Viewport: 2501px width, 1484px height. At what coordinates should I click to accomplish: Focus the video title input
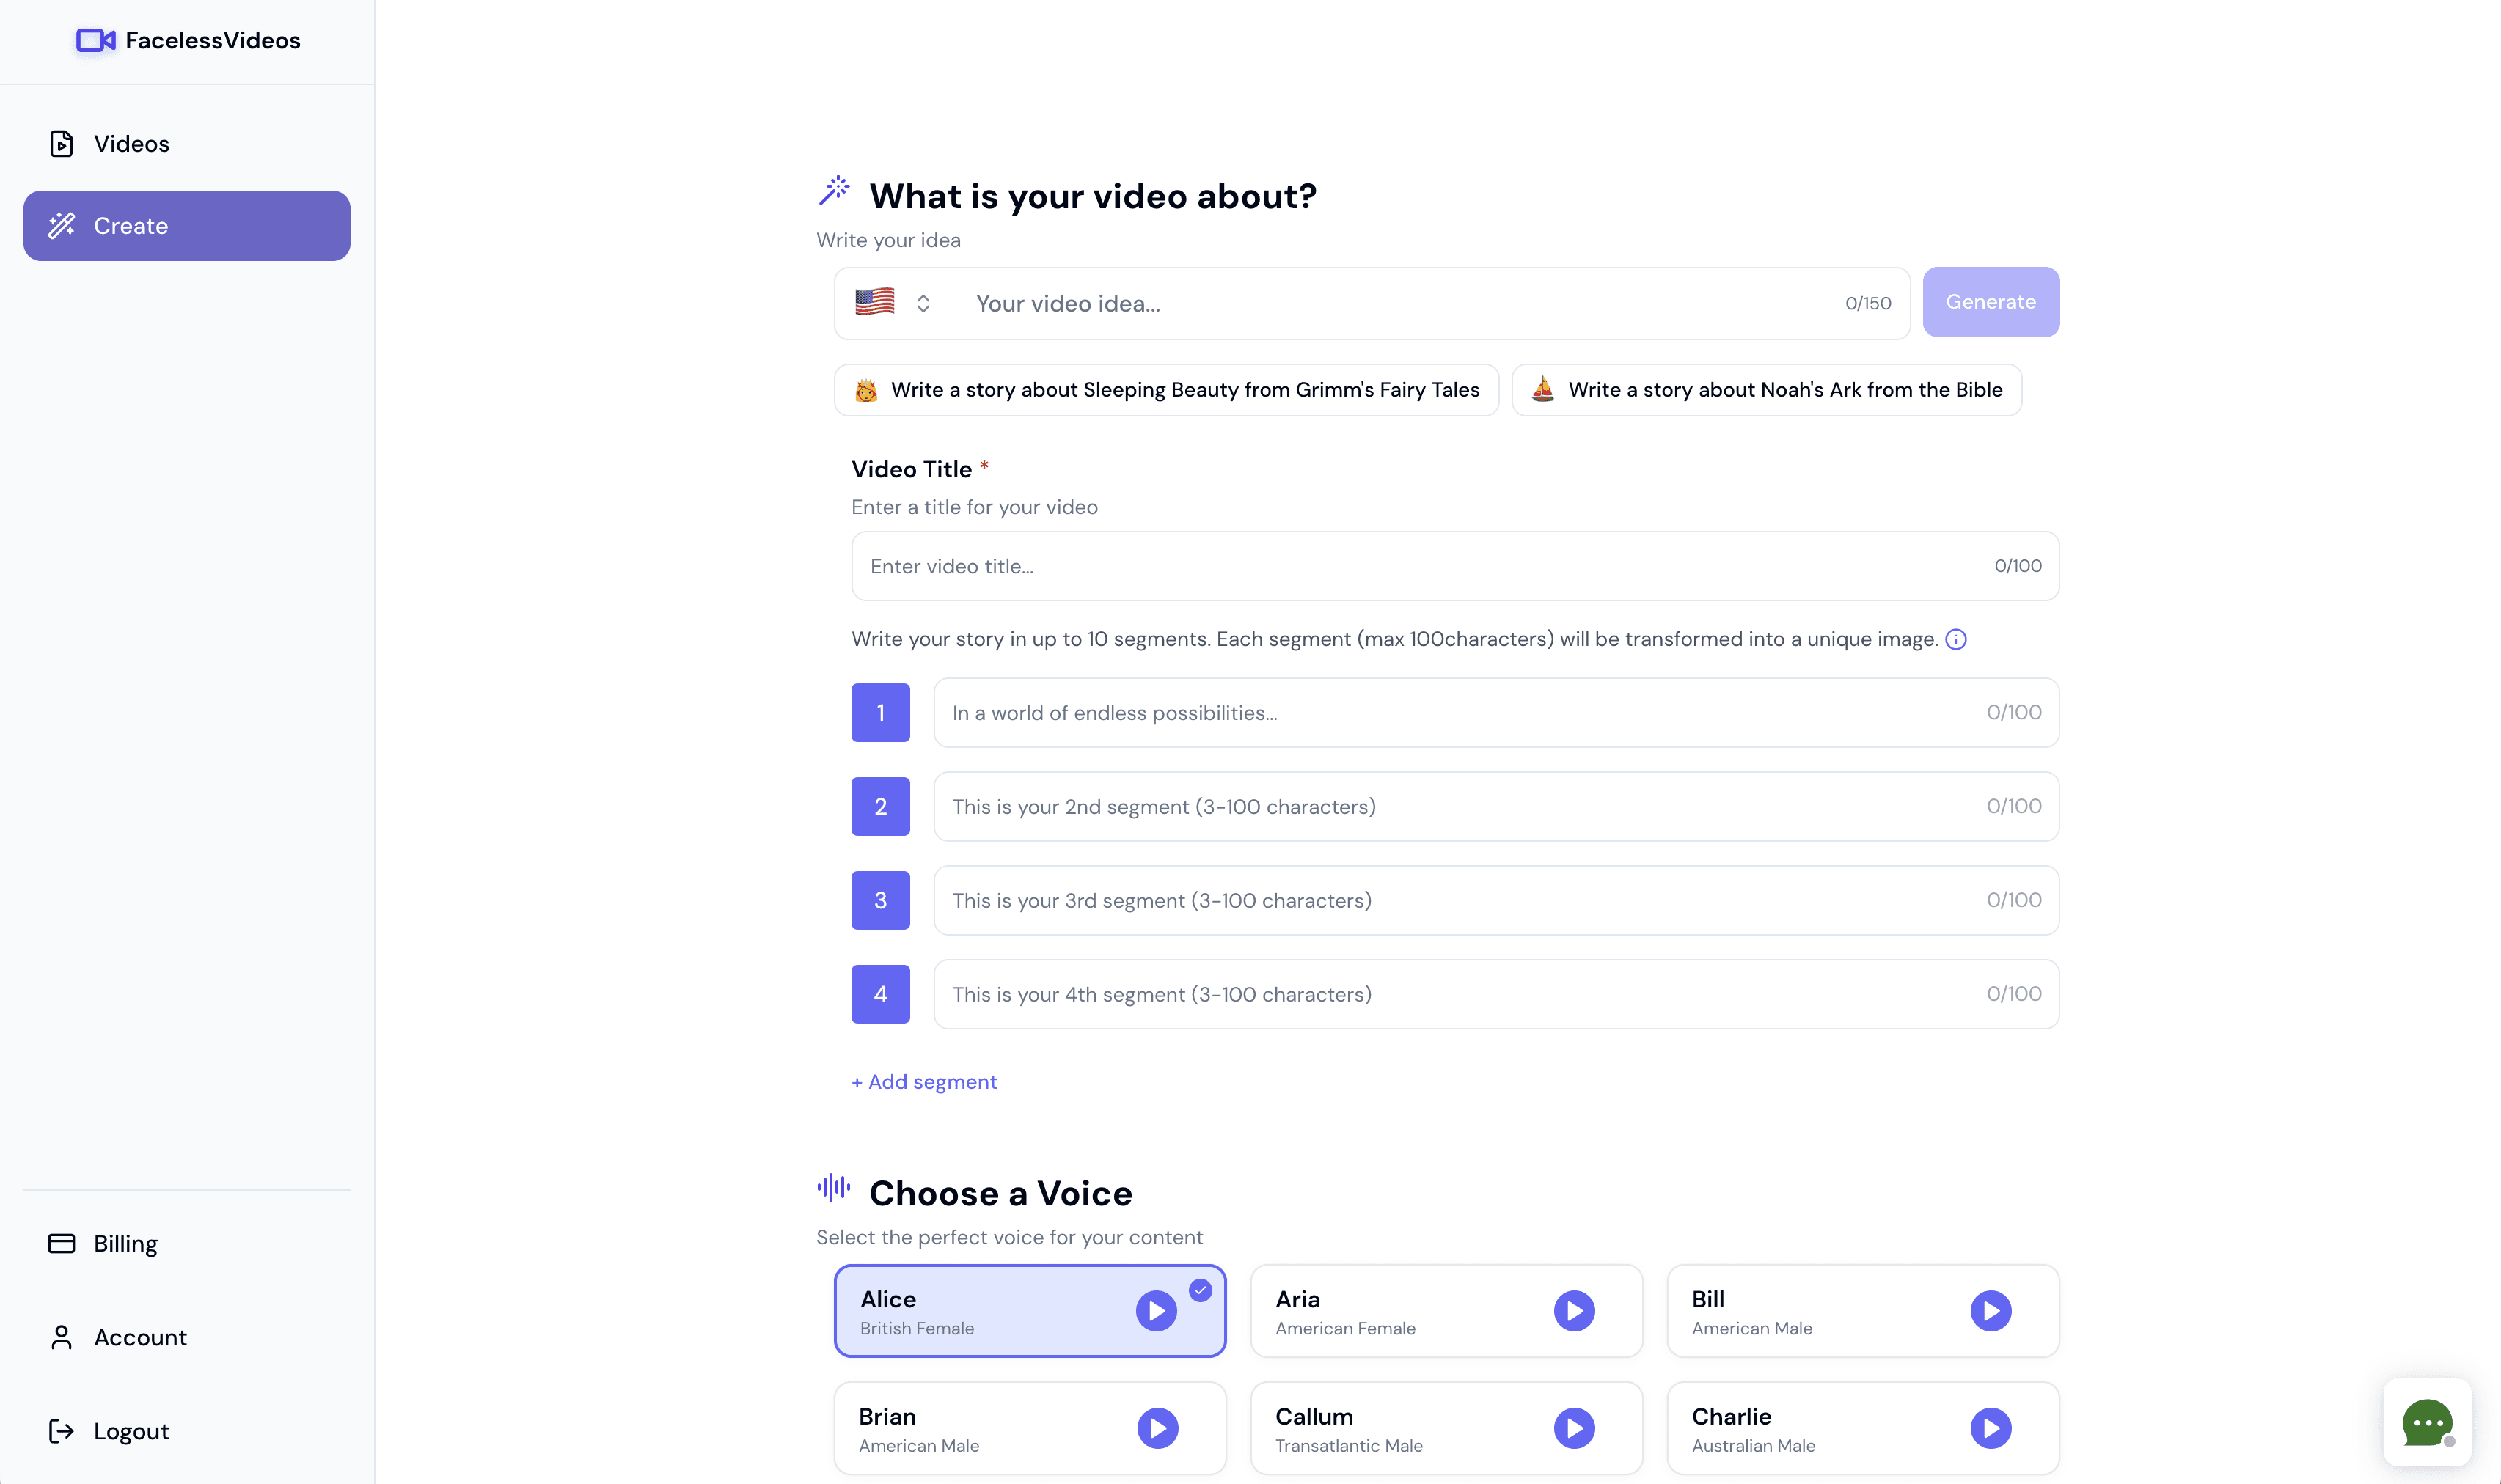tap(1420, 566)
